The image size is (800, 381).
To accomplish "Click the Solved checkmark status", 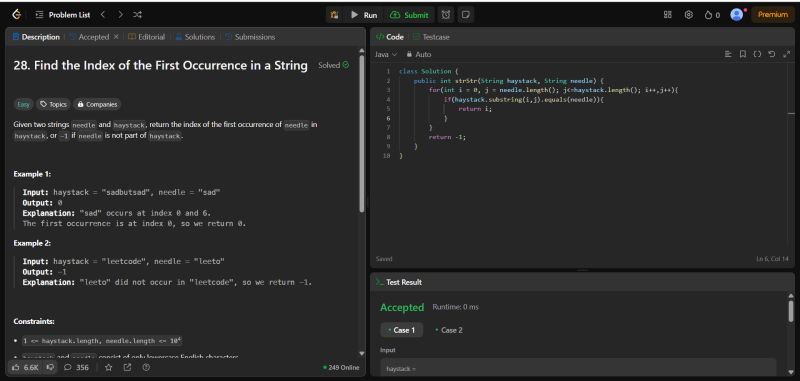I will pos(334,65).
